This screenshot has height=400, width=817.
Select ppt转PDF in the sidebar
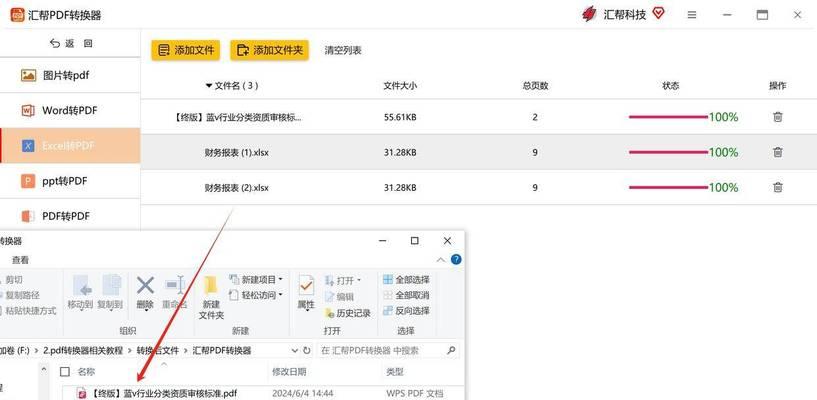[x=70, y=181]
